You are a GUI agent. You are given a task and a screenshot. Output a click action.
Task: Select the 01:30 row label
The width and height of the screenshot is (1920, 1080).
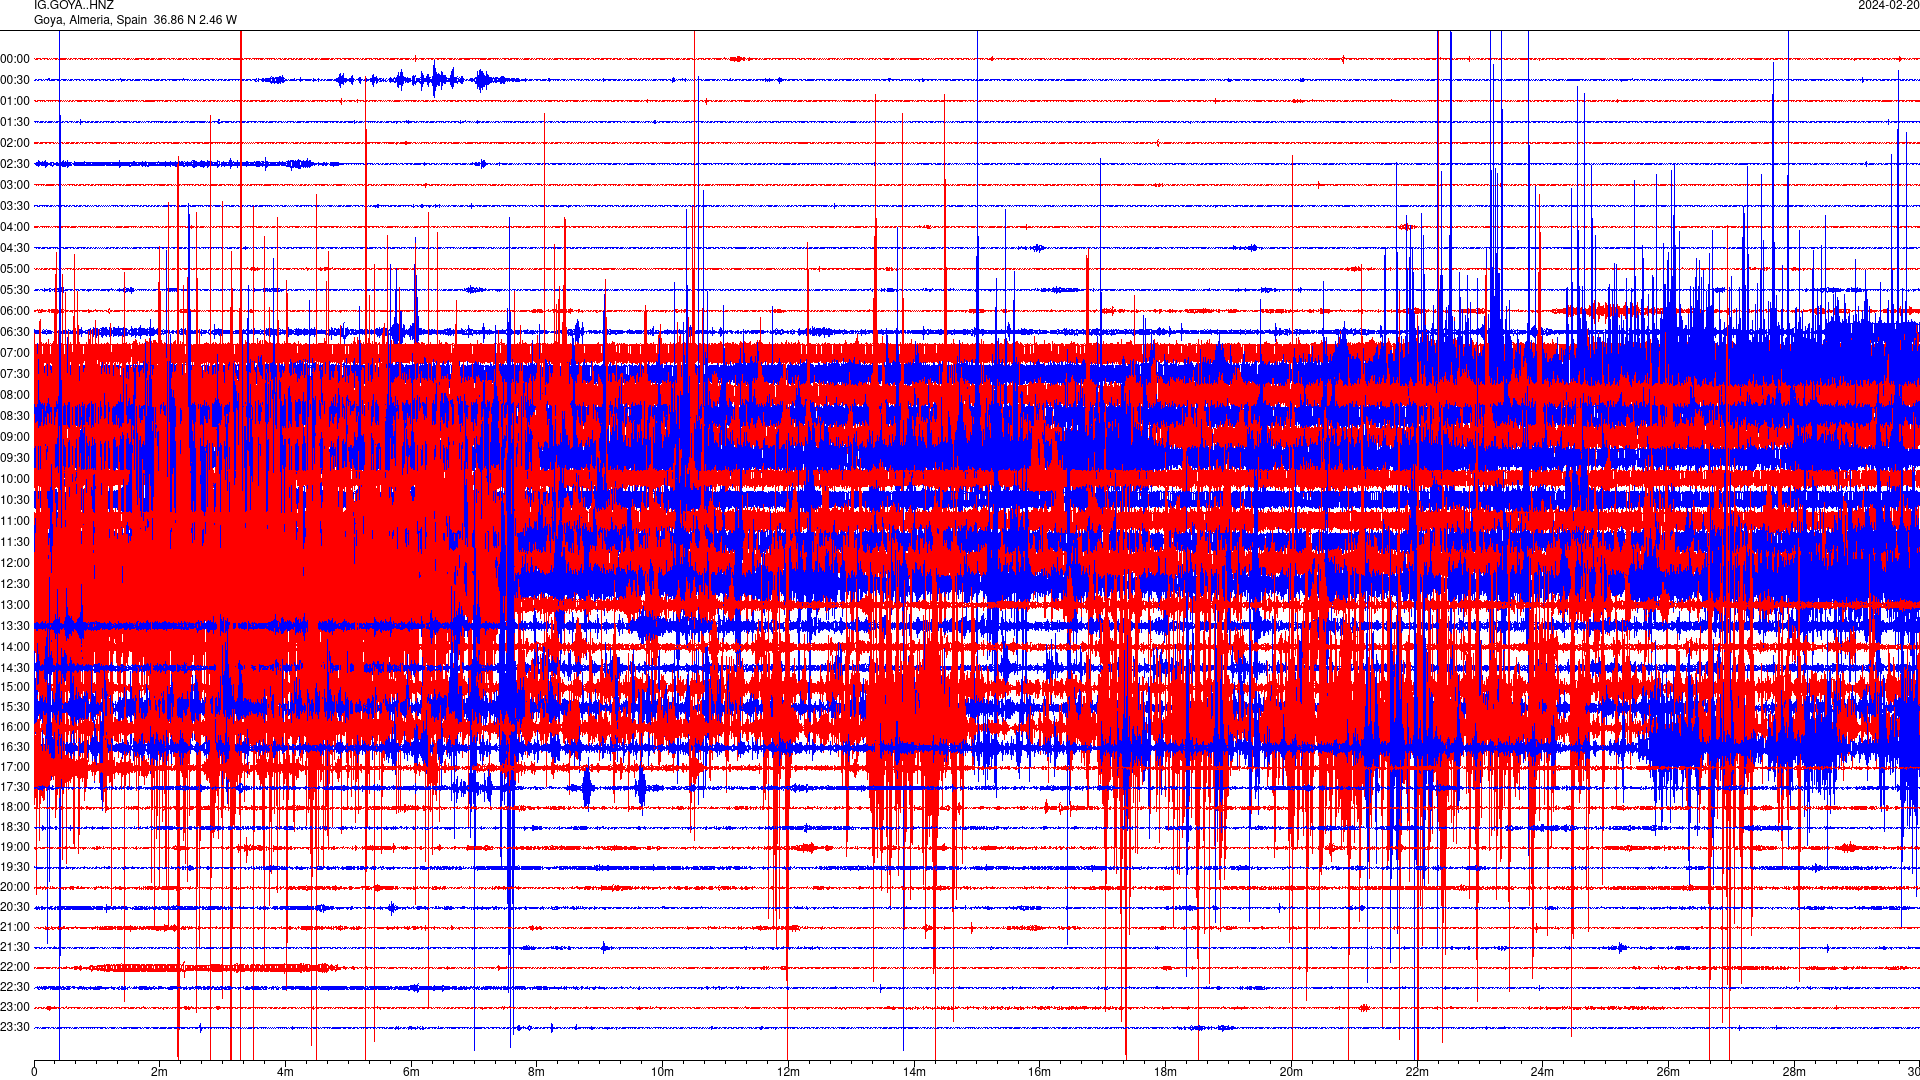click(x=15, y=122)
